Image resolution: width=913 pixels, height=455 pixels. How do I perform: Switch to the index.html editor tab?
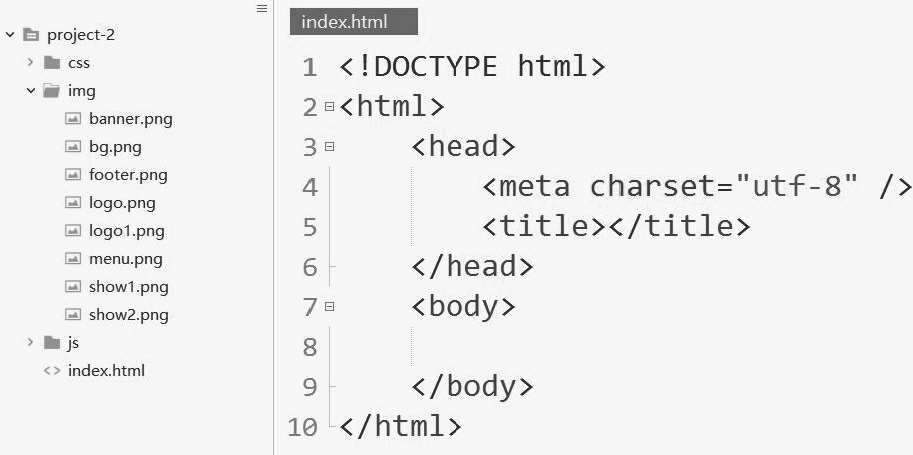(353, 22)
